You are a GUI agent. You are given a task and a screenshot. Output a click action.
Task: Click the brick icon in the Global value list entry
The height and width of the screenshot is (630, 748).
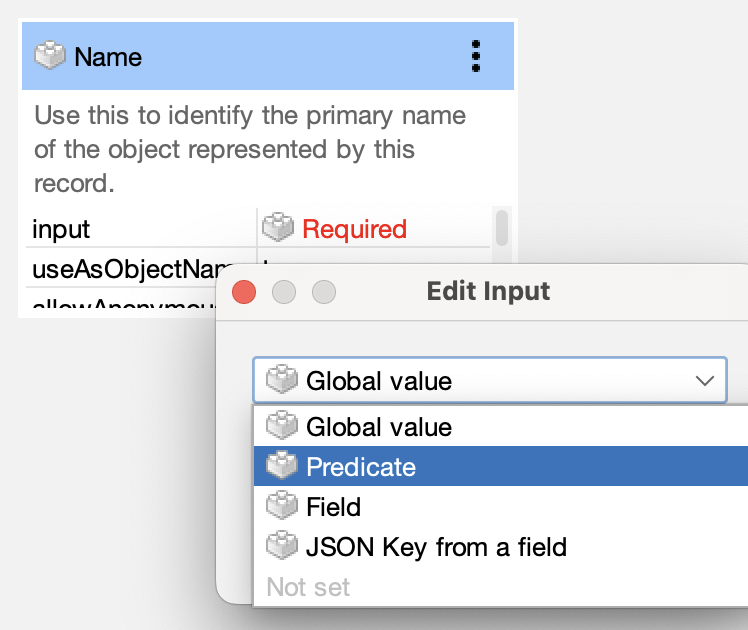[x=282, y=425]
